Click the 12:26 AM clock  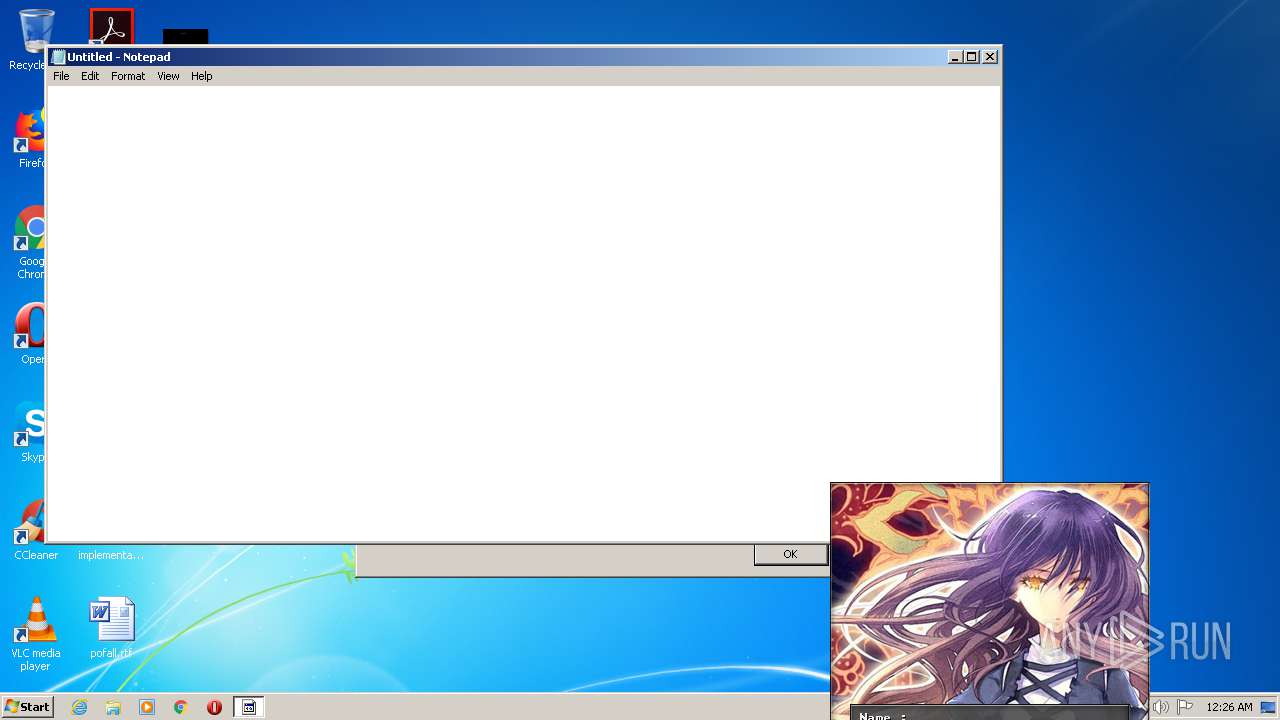[1229, 707]
